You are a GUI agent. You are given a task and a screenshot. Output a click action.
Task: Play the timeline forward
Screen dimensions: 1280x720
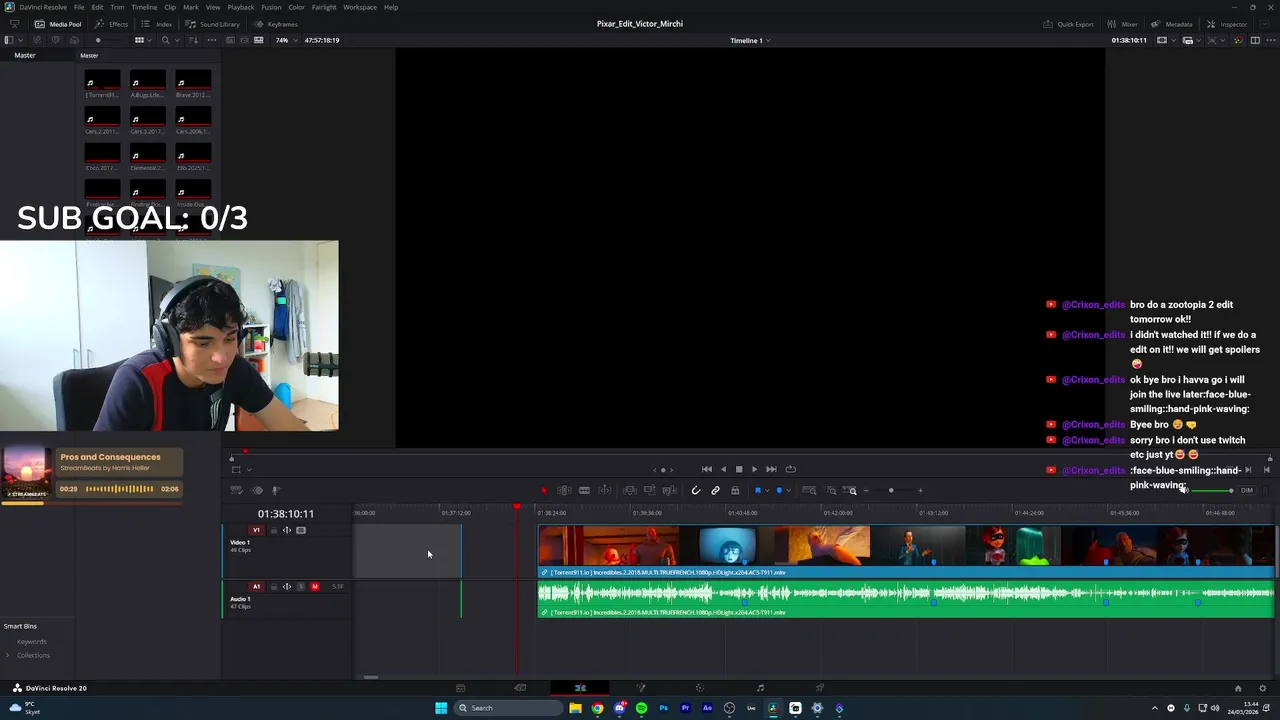[754, 469]
